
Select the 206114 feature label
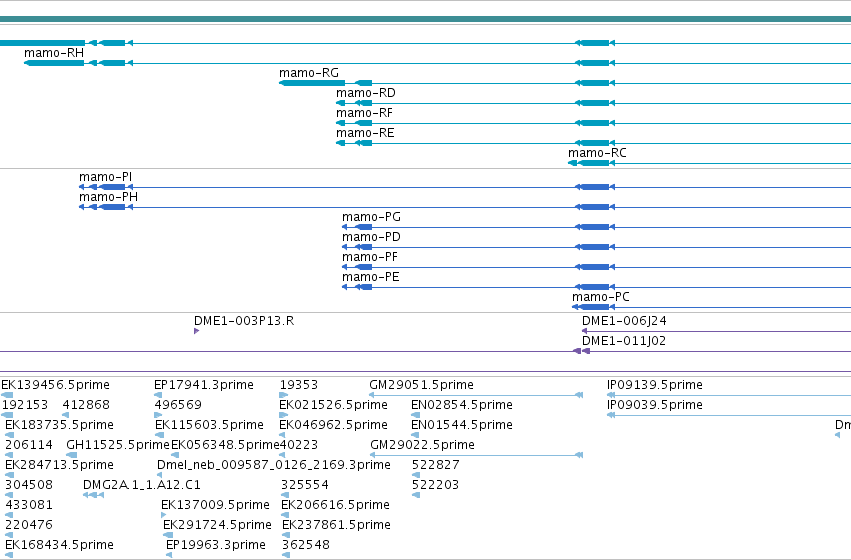tap(29, 445)
